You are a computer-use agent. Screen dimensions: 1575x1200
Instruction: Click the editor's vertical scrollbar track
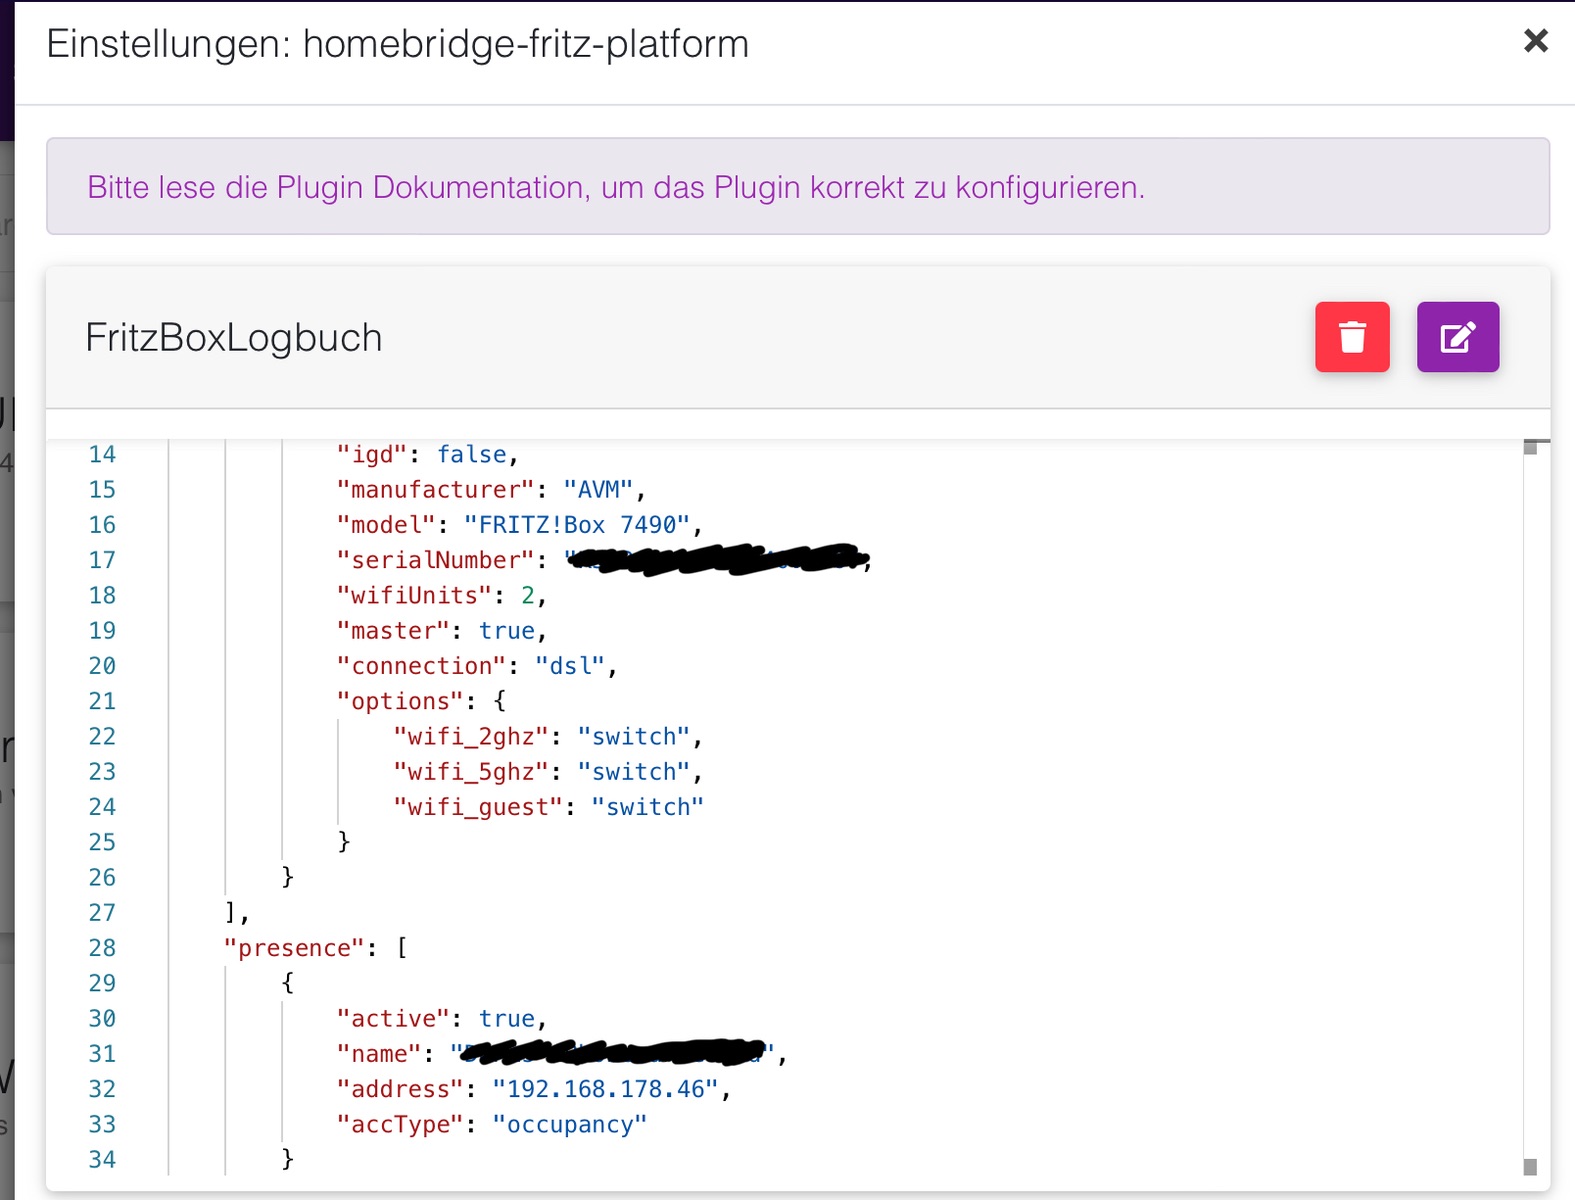[1530, 800]
